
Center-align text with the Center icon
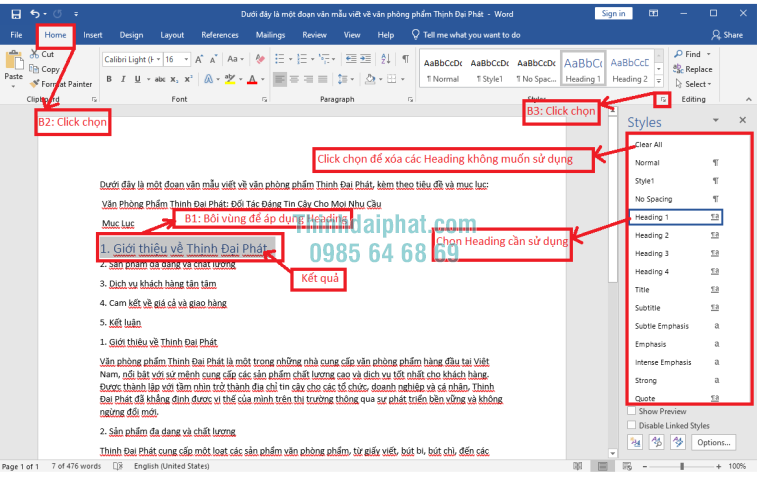tap(294, 79)
